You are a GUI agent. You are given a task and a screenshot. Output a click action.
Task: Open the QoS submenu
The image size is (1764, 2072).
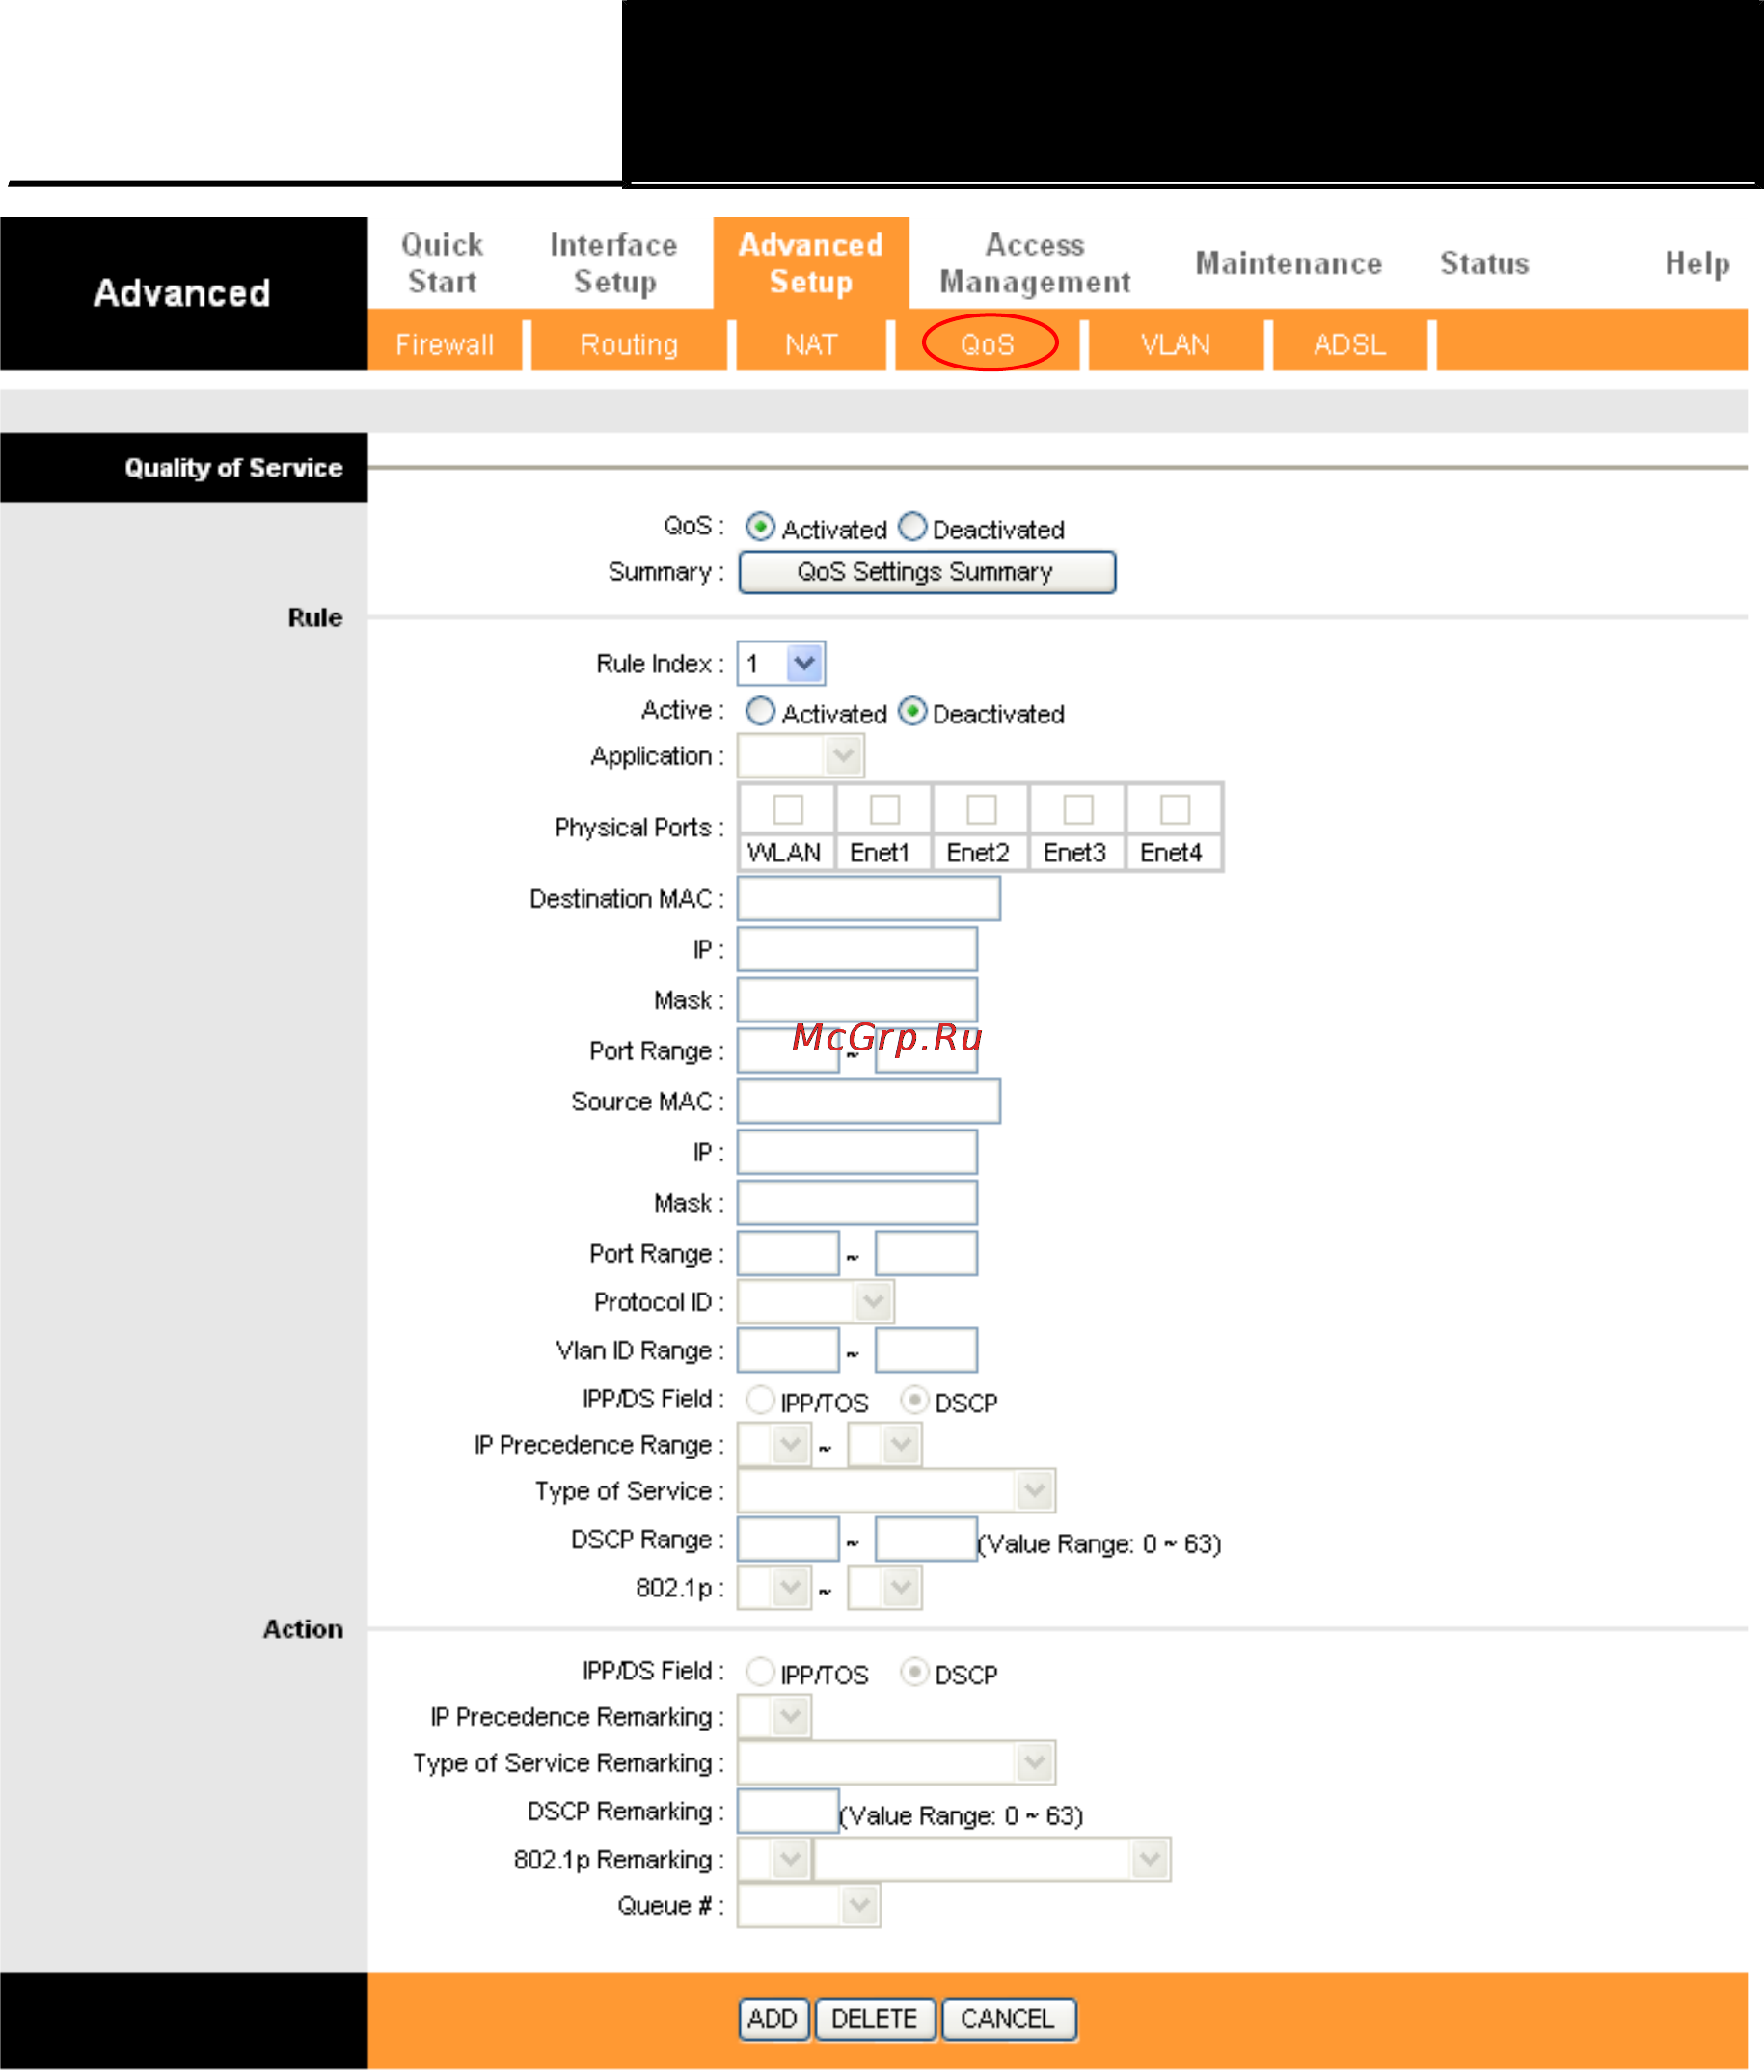987,344
